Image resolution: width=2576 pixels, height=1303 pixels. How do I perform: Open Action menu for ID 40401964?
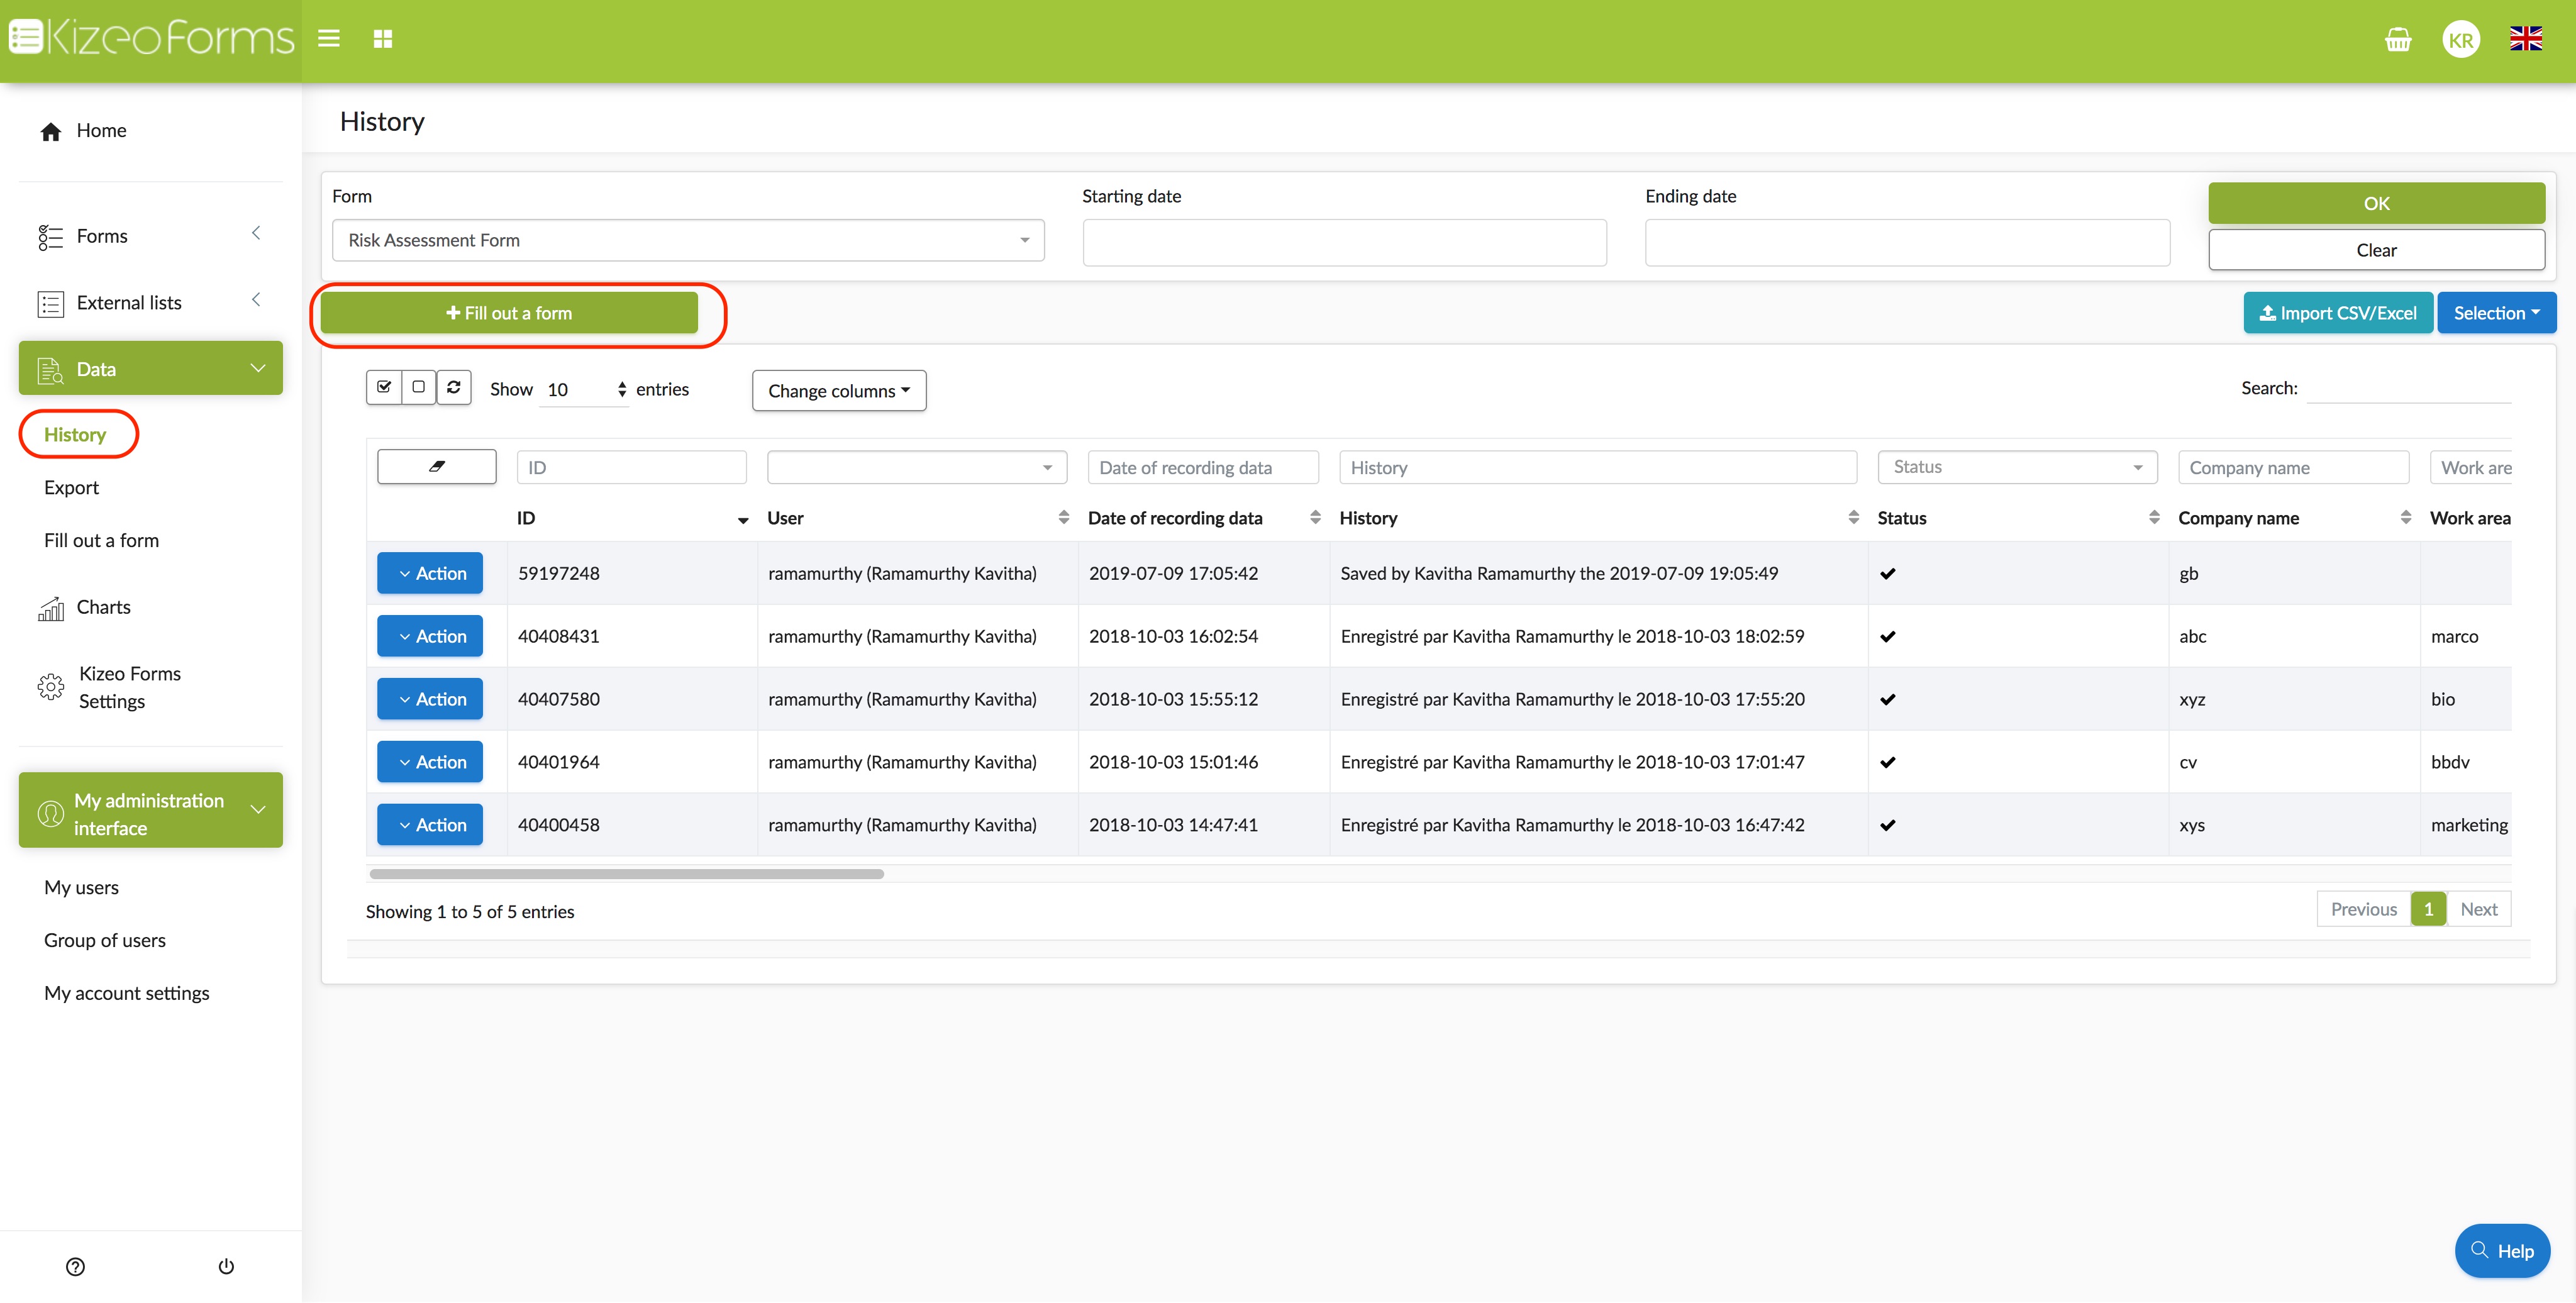pos(430,763)
